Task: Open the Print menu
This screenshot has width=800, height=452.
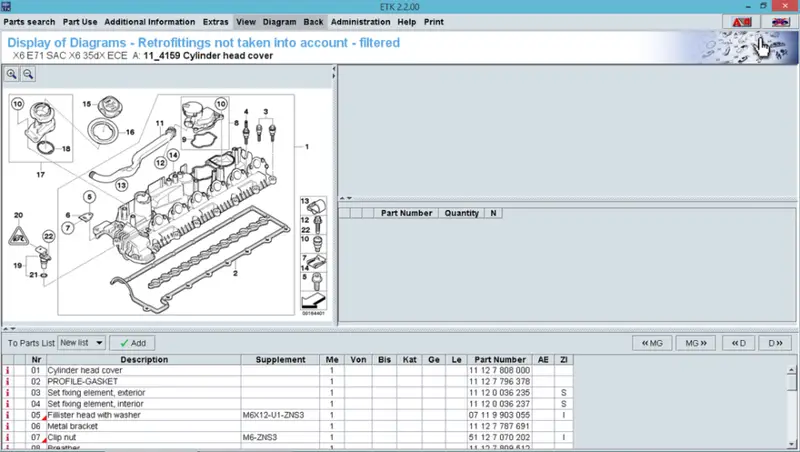Action: (434, 22)
